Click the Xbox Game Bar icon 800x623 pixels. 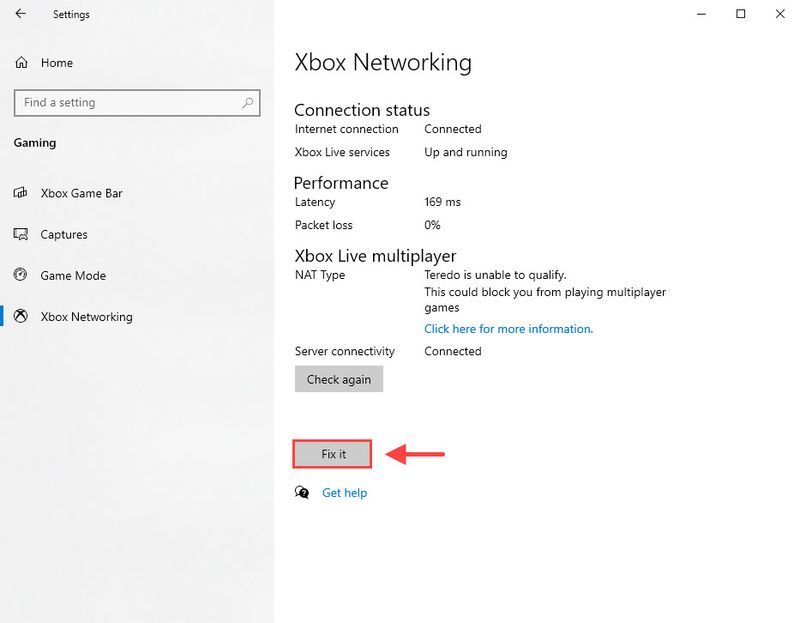(20, 193)
